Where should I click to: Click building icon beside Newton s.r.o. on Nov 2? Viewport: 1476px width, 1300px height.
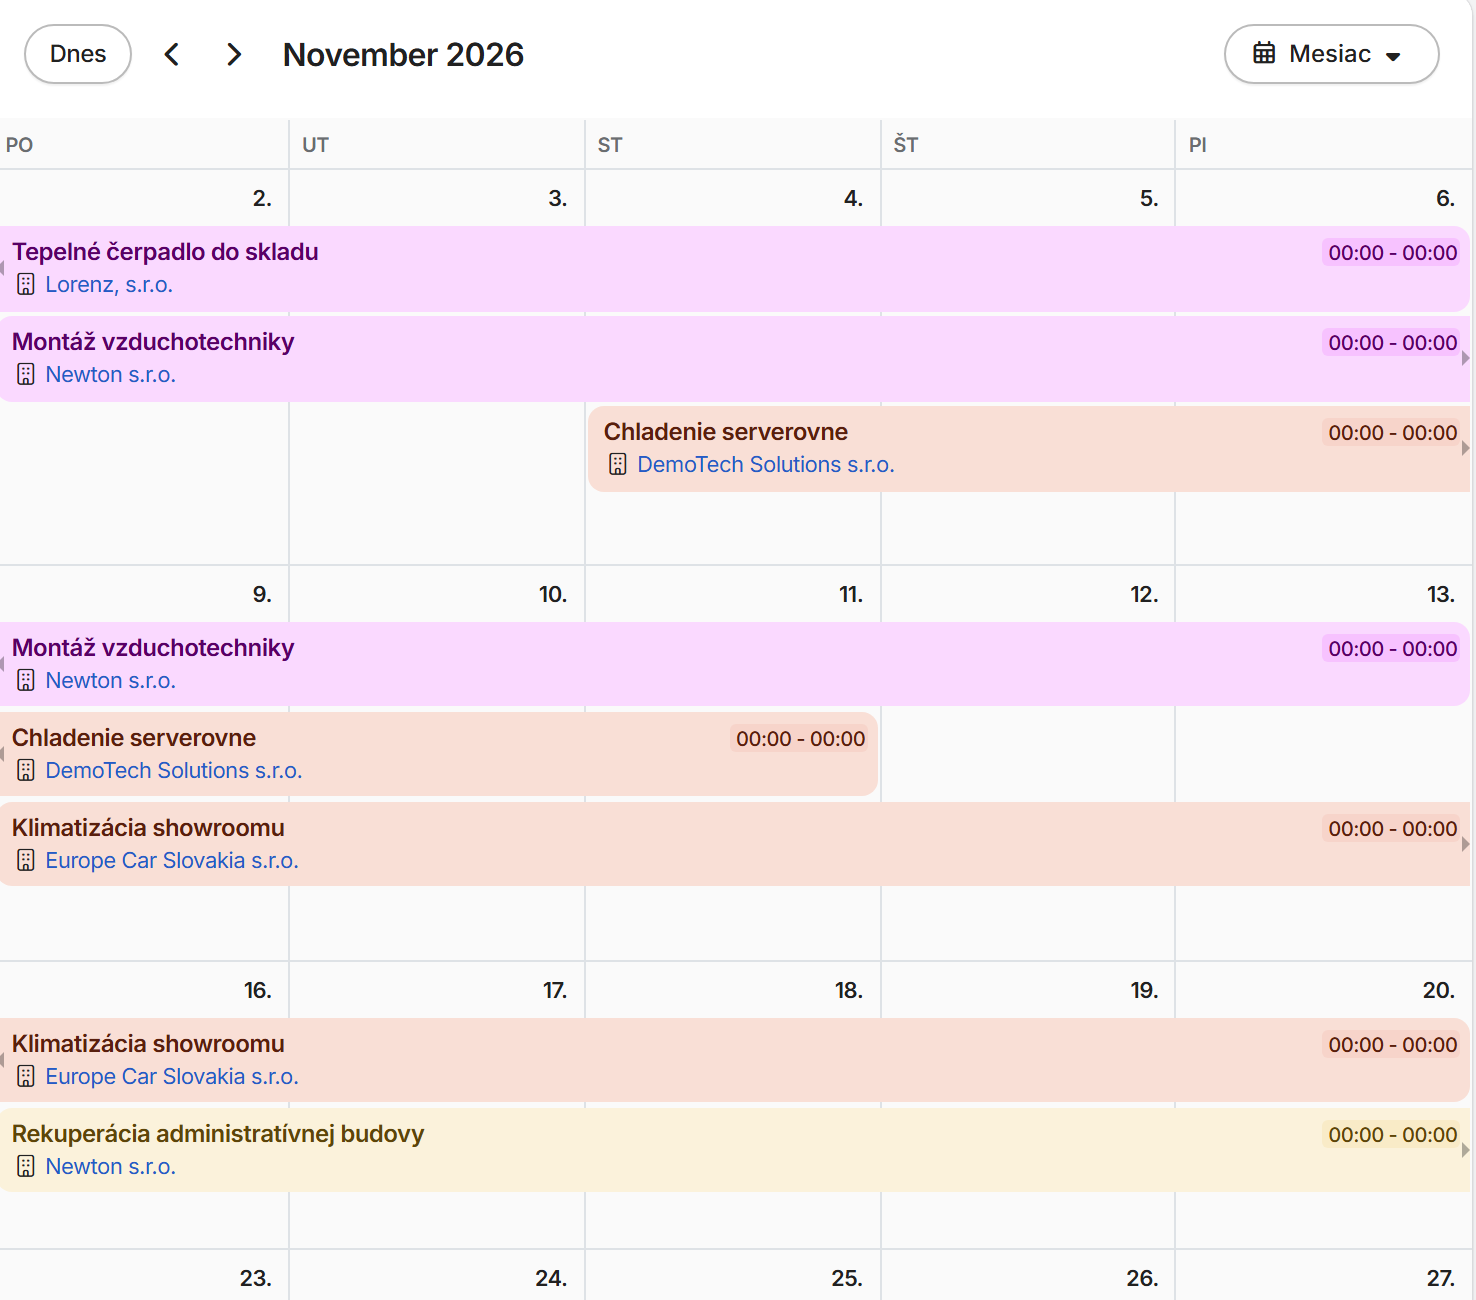pyautogui.click(x=26, y=375)
